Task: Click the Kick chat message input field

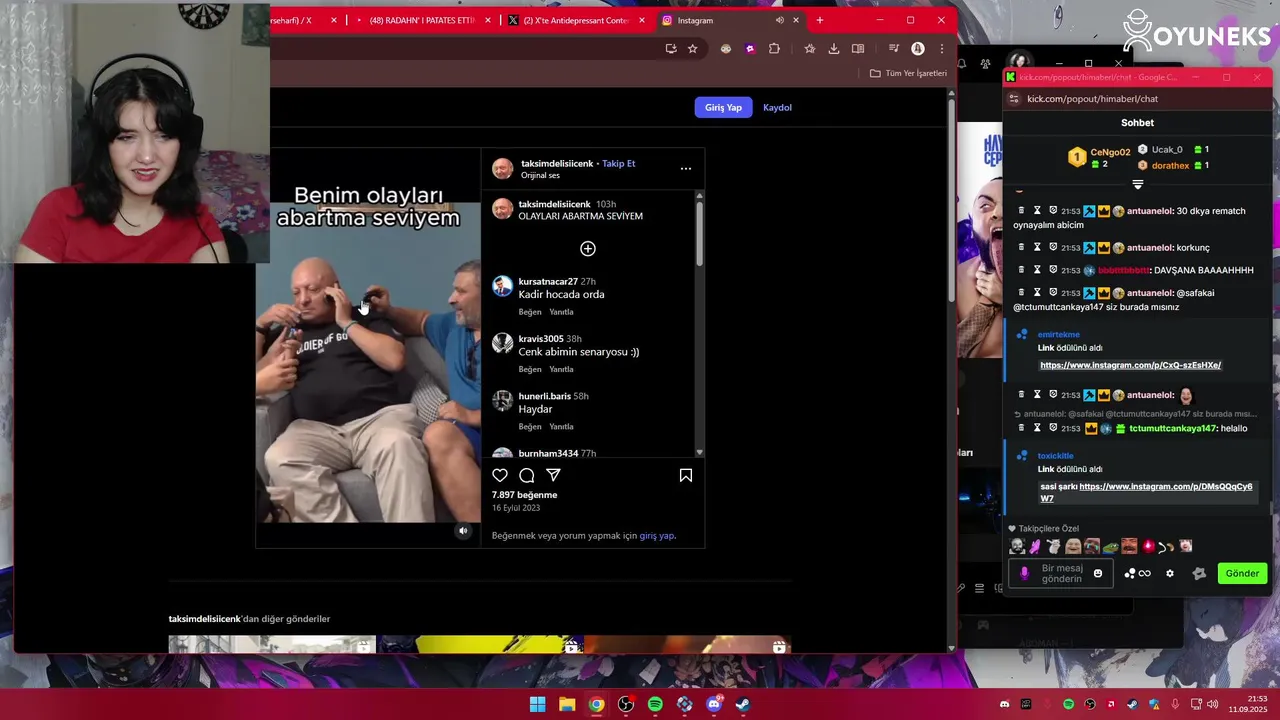Action: click(x=1062, y=574)
